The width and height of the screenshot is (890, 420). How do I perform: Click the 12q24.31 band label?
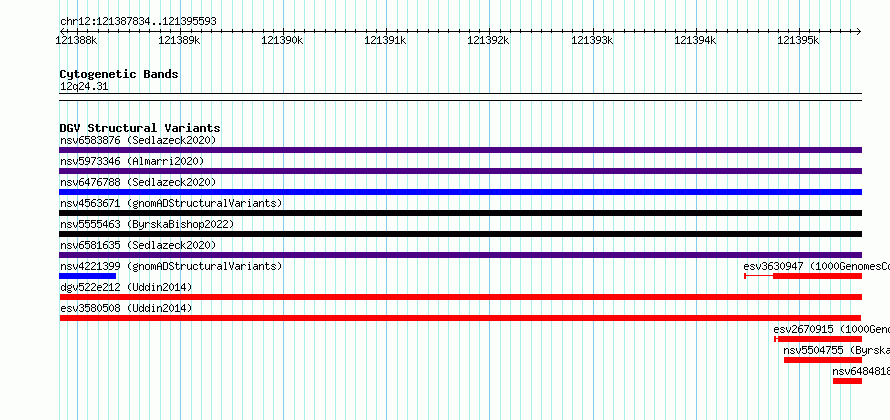pos(84,87)
